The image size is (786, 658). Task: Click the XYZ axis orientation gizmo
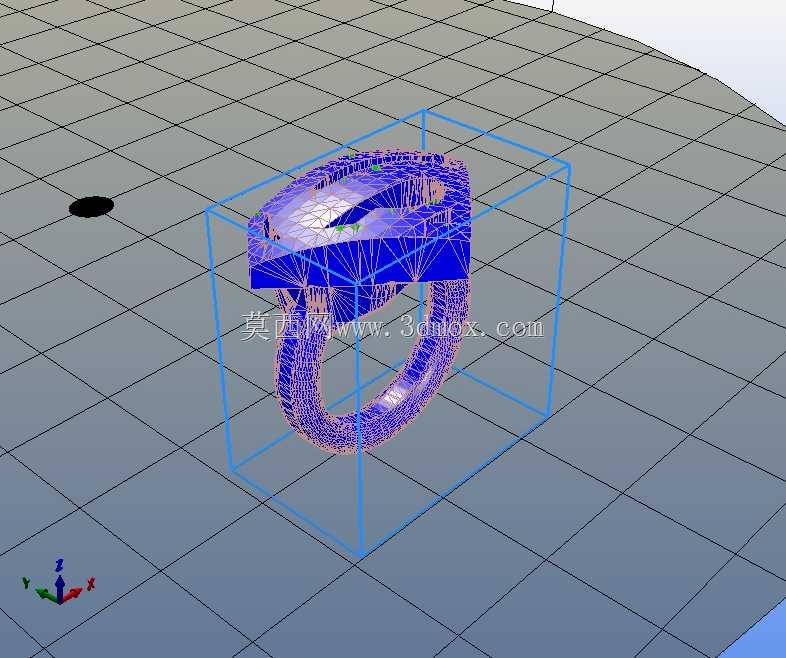tap(59, 581)
